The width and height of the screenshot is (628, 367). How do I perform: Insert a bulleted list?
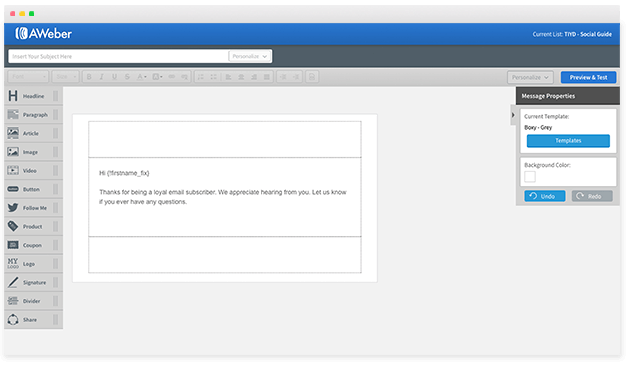pos(213,77)
